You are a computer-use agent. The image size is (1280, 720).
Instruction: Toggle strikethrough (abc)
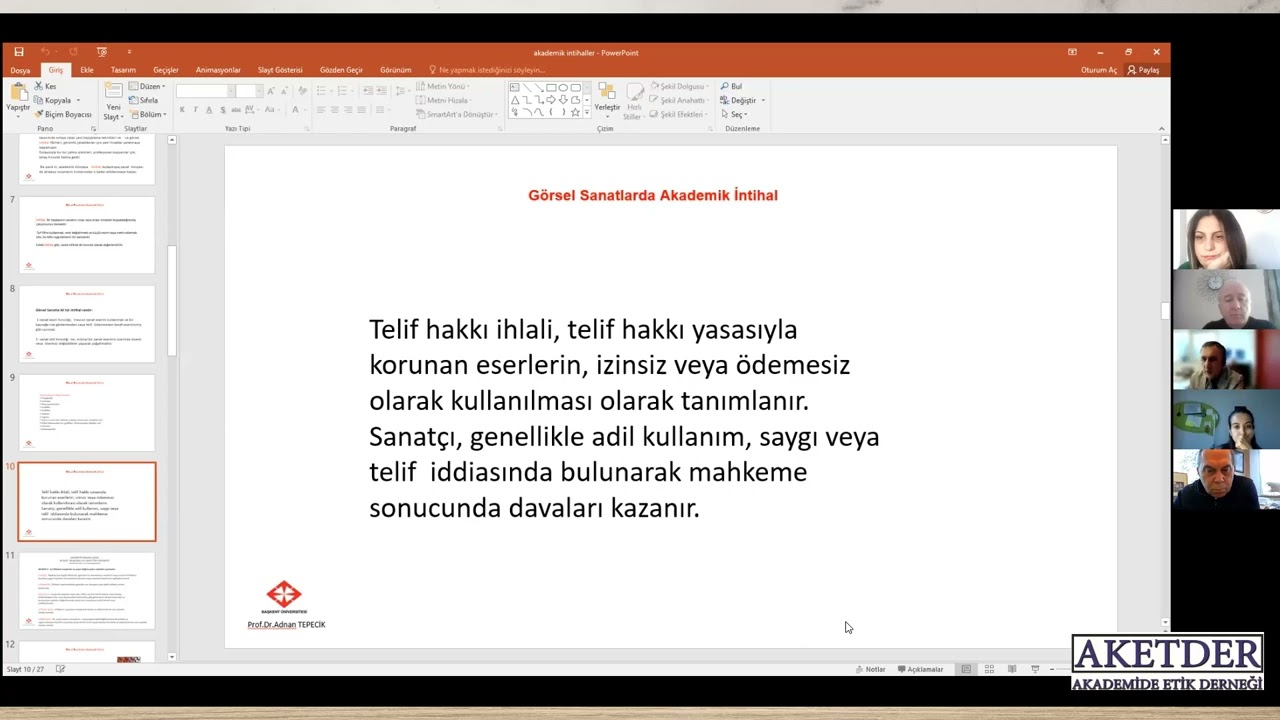pos(236,109)
